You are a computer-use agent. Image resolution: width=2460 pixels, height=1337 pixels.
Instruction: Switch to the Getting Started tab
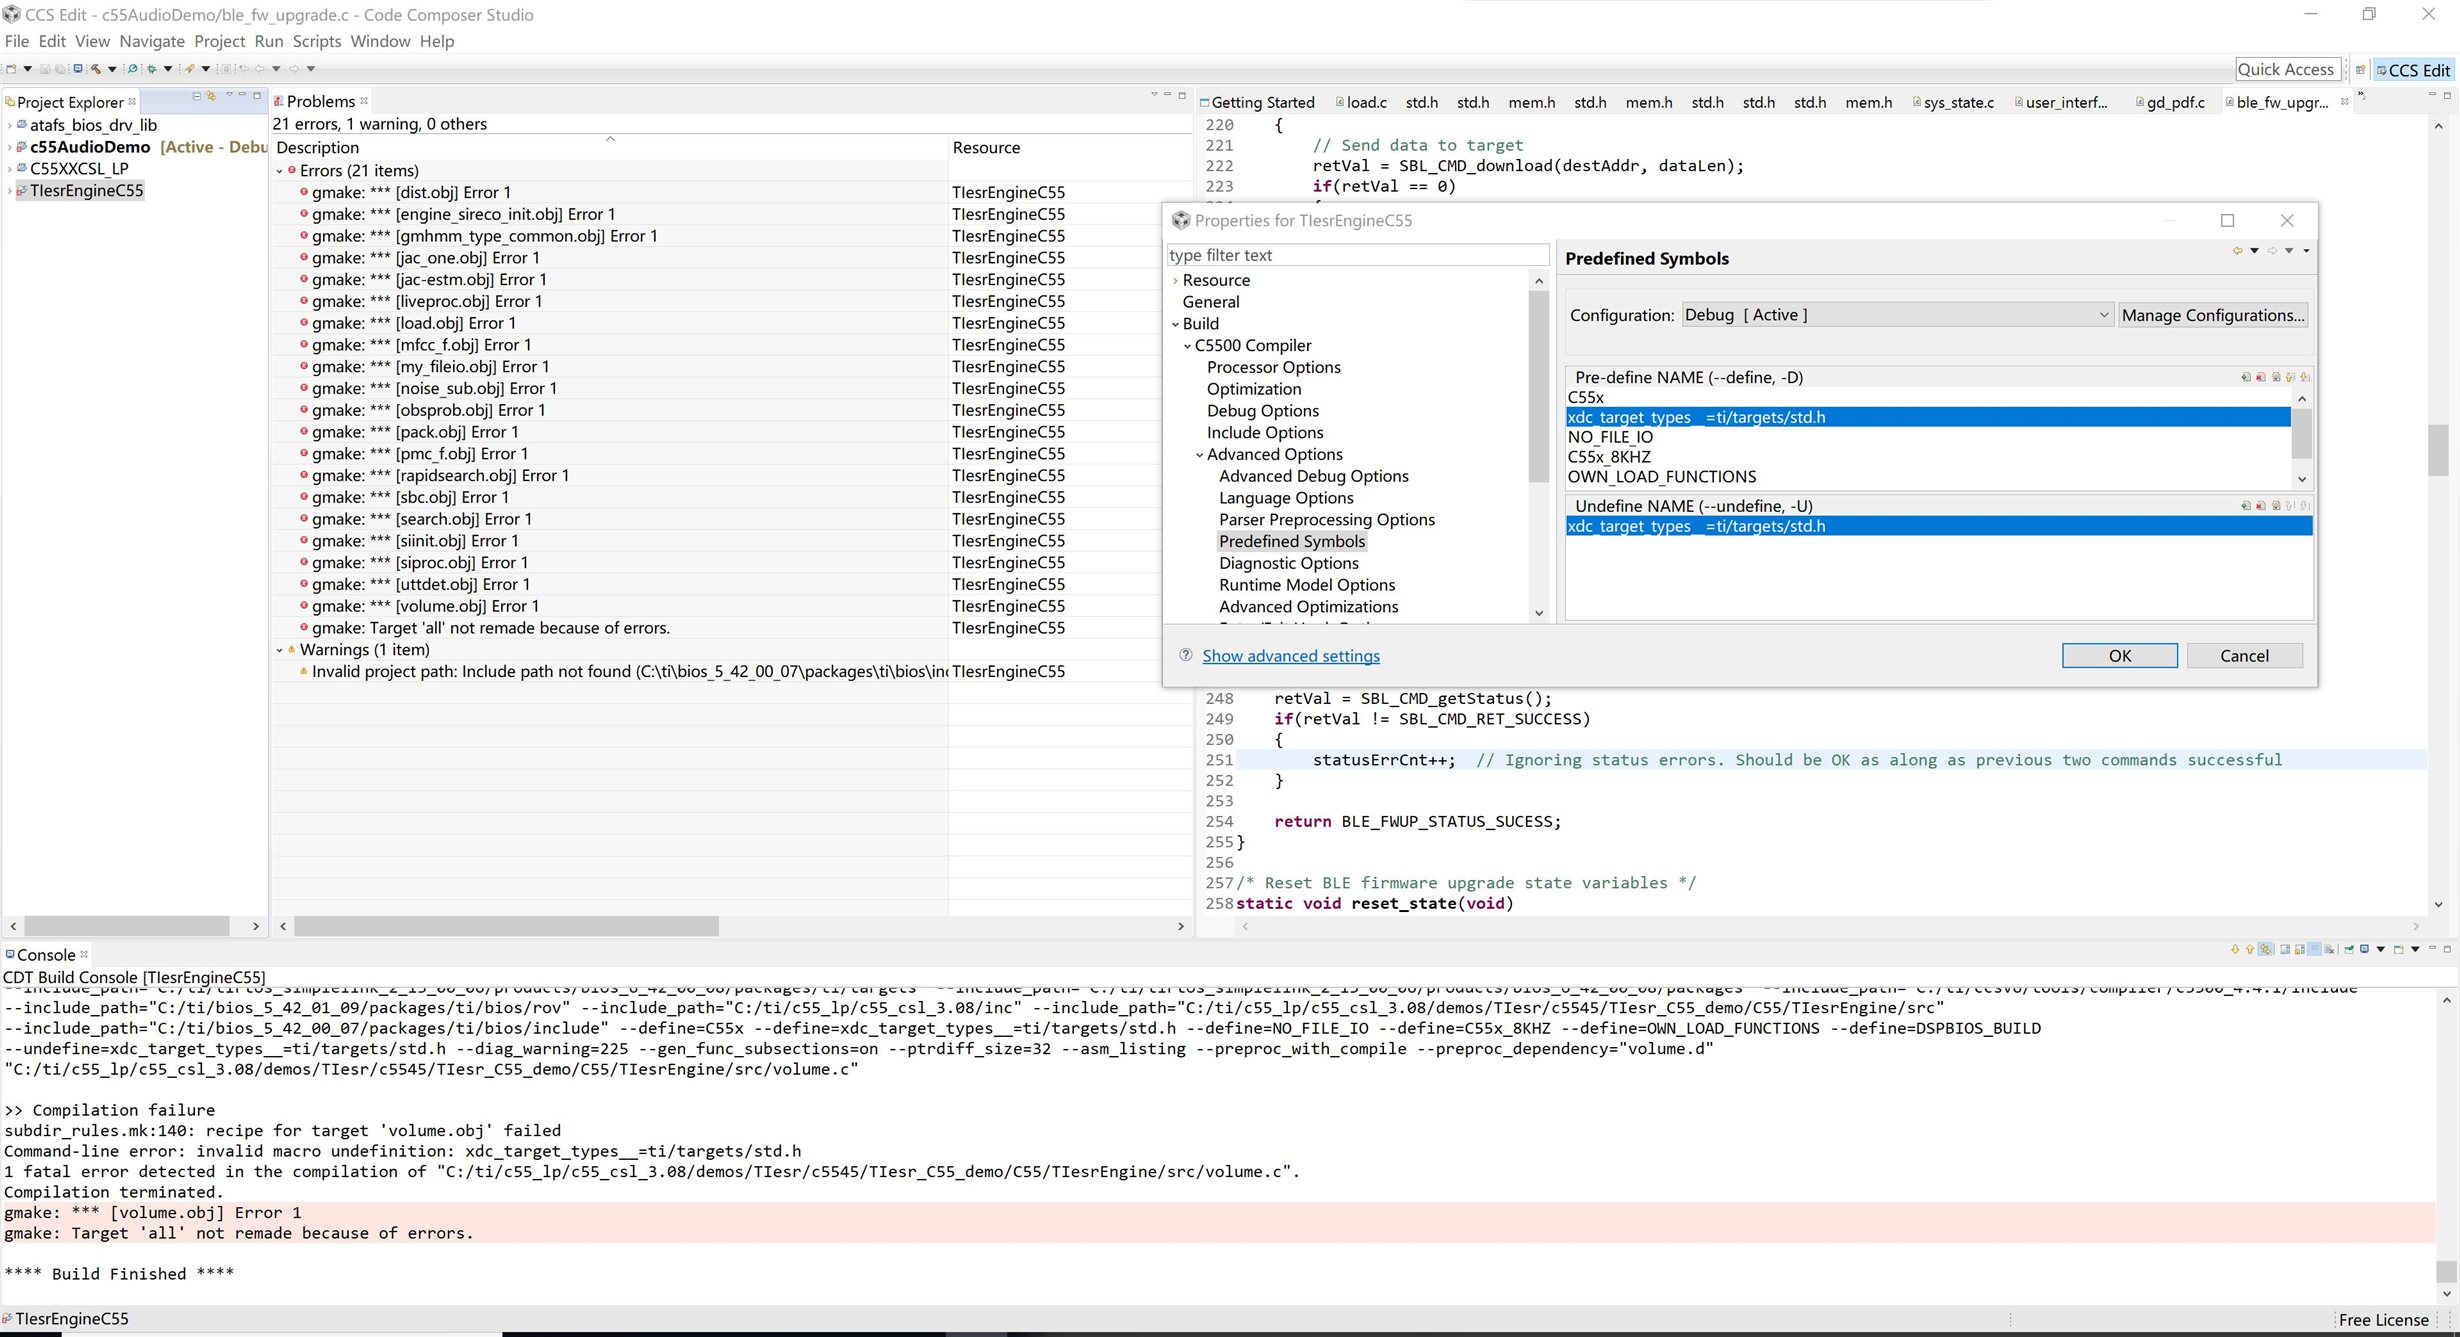click(1257, 102)
